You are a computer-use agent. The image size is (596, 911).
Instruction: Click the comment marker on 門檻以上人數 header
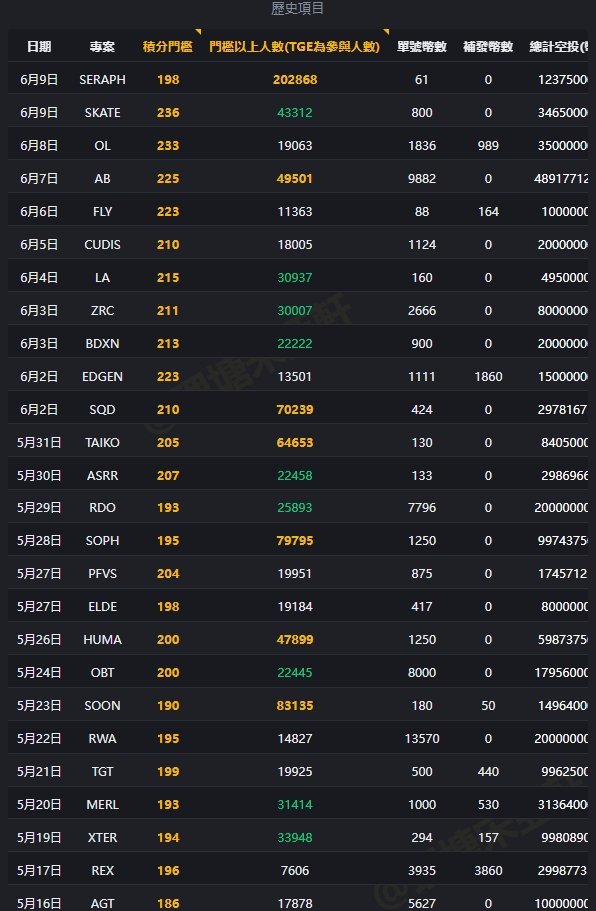[x=386, y=32]
